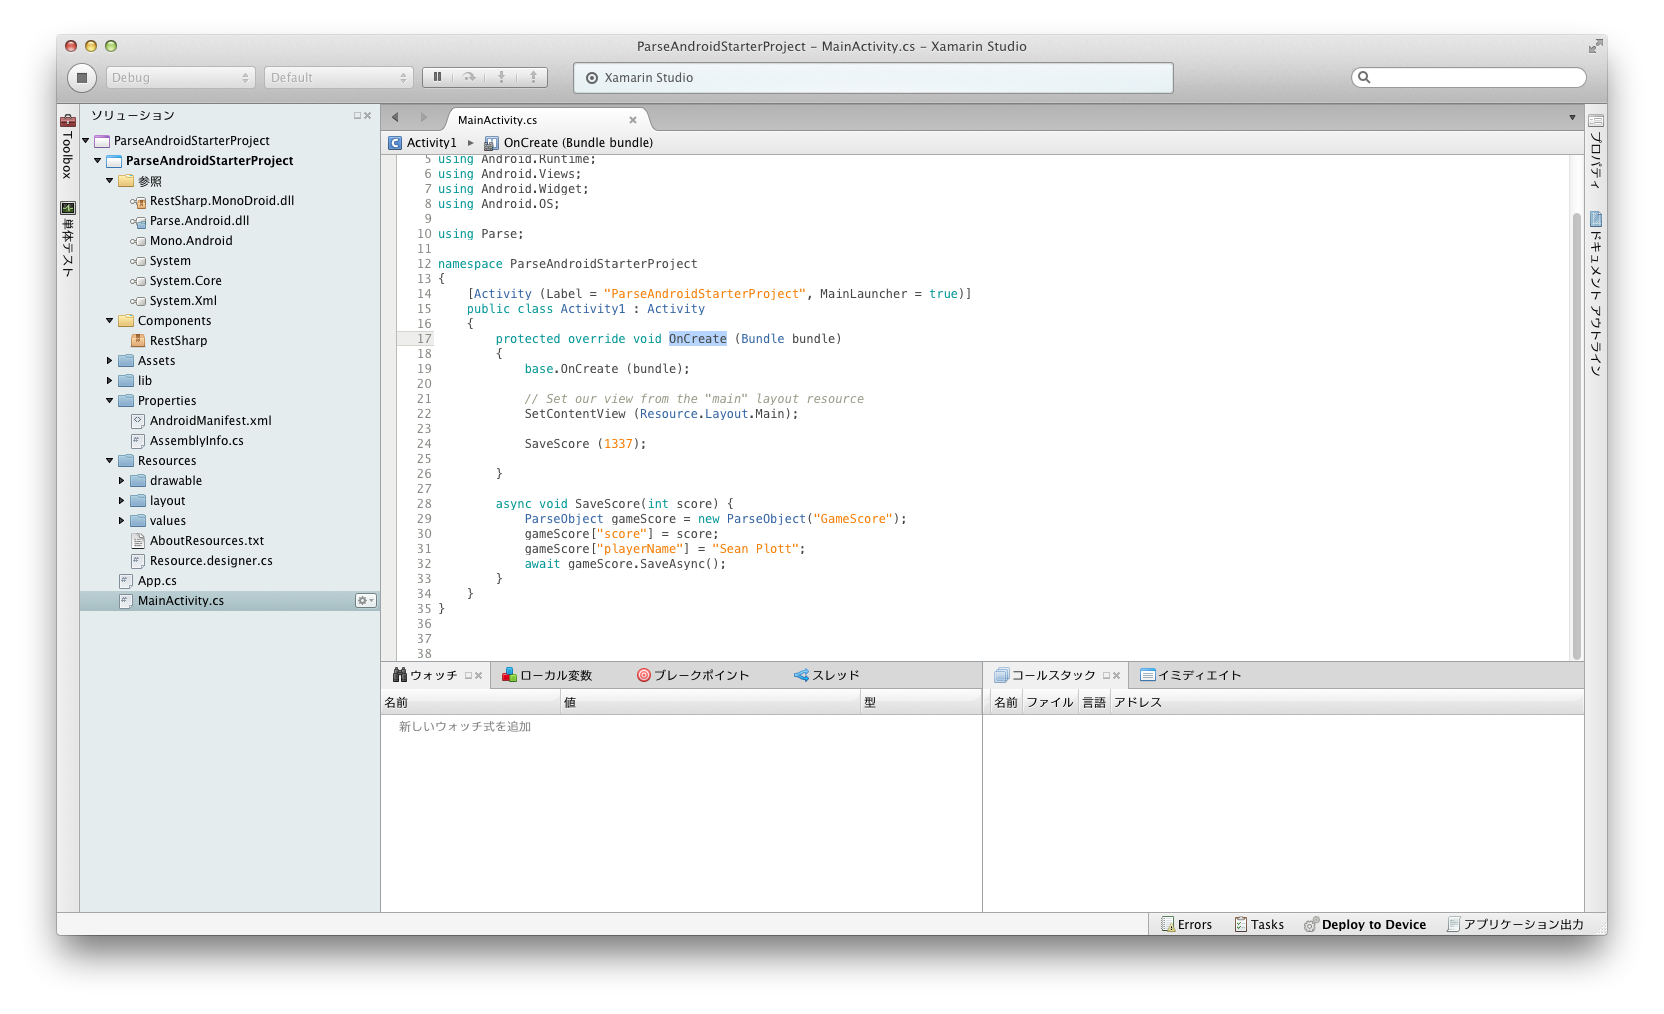1664x1014 pixels.
Task: Collapse the 参照 references folder
Action: pyautogui.click(x=110, y=181)
